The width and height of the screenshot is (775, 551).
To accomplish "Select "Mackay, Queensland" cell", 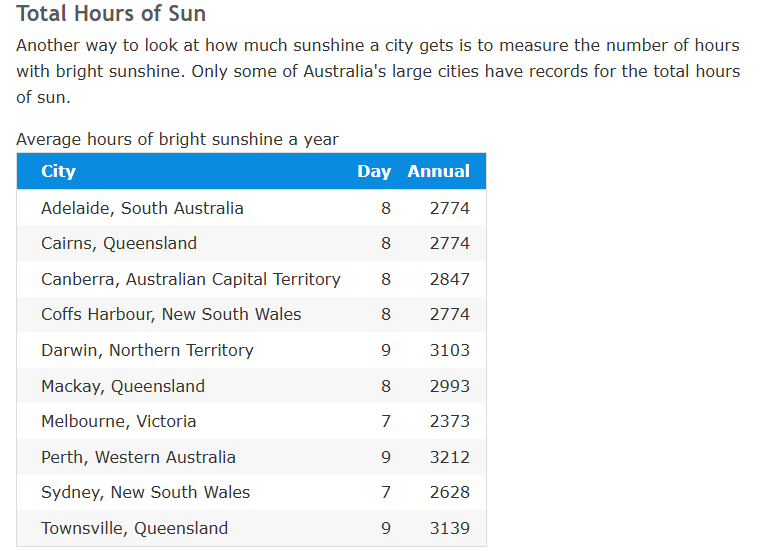I will (x=123, y=386).
